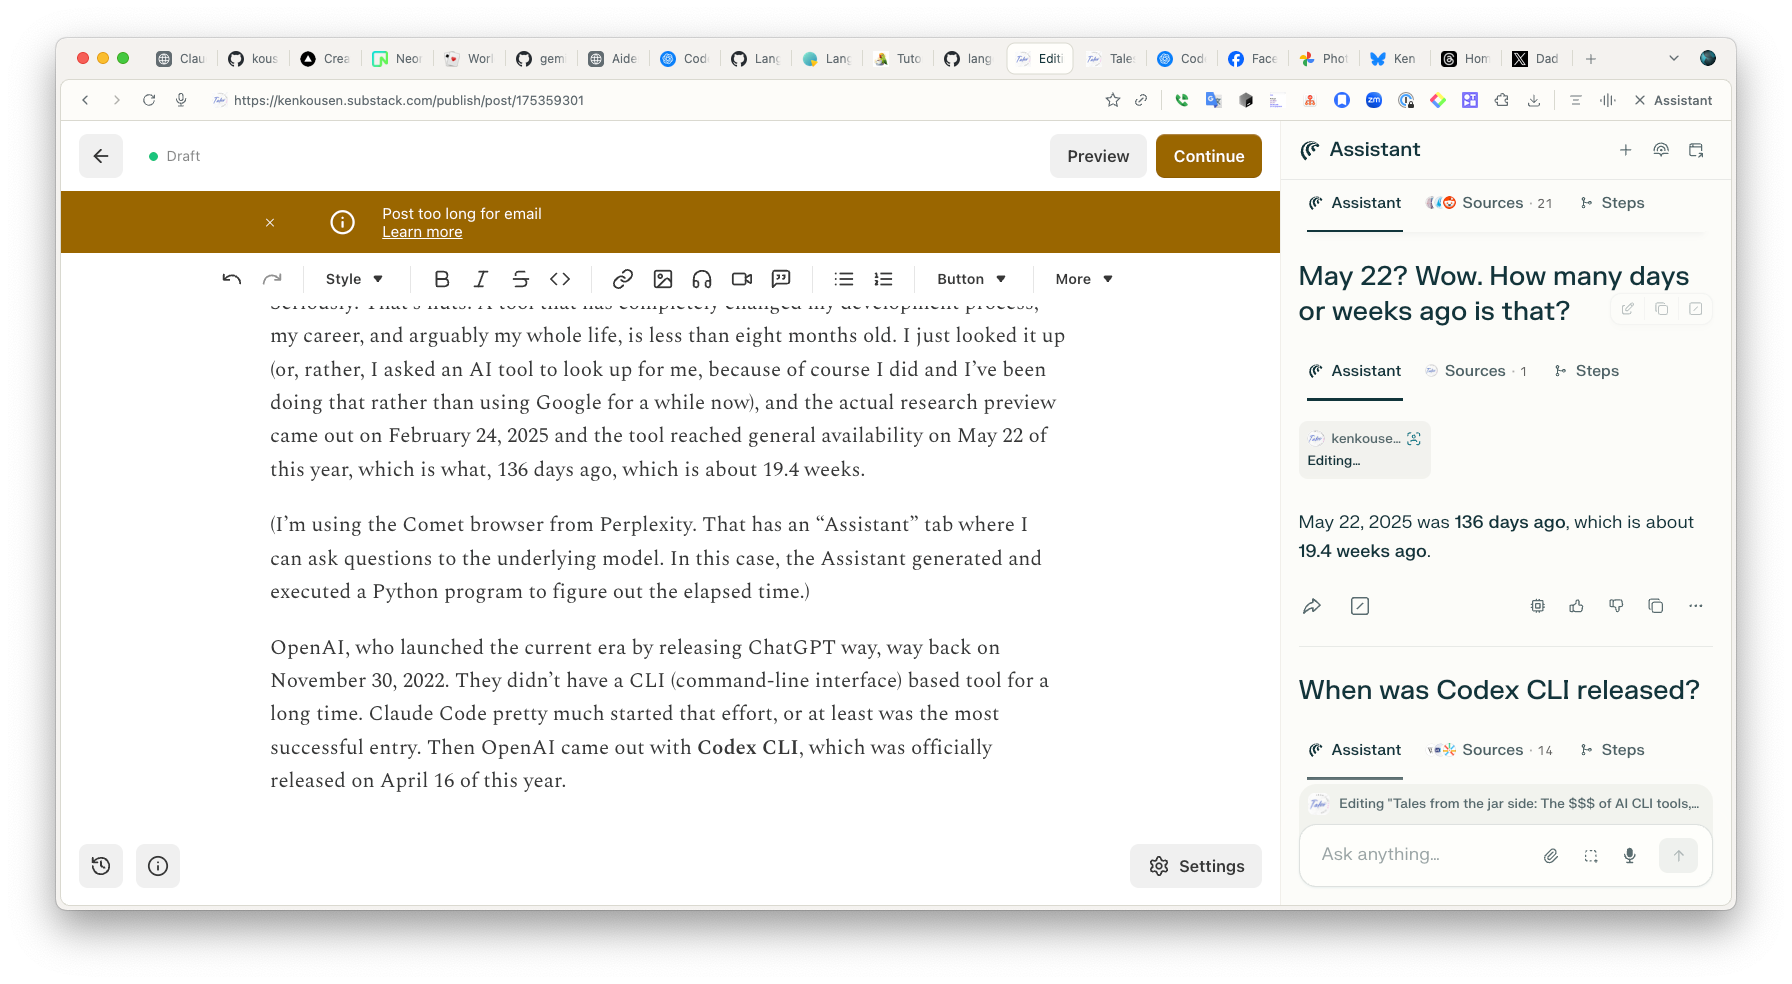Open the Sources 21 tab
Image resolution: width=1792 pixels, height=984 pixels.
pos(1489,203)
